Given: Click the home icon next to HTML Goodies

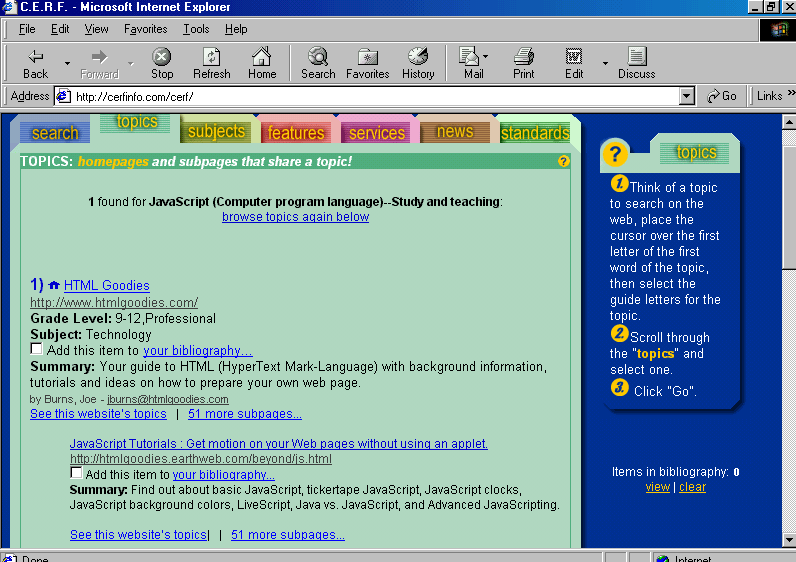Looking at the screenshot, I should pos(54,285).
